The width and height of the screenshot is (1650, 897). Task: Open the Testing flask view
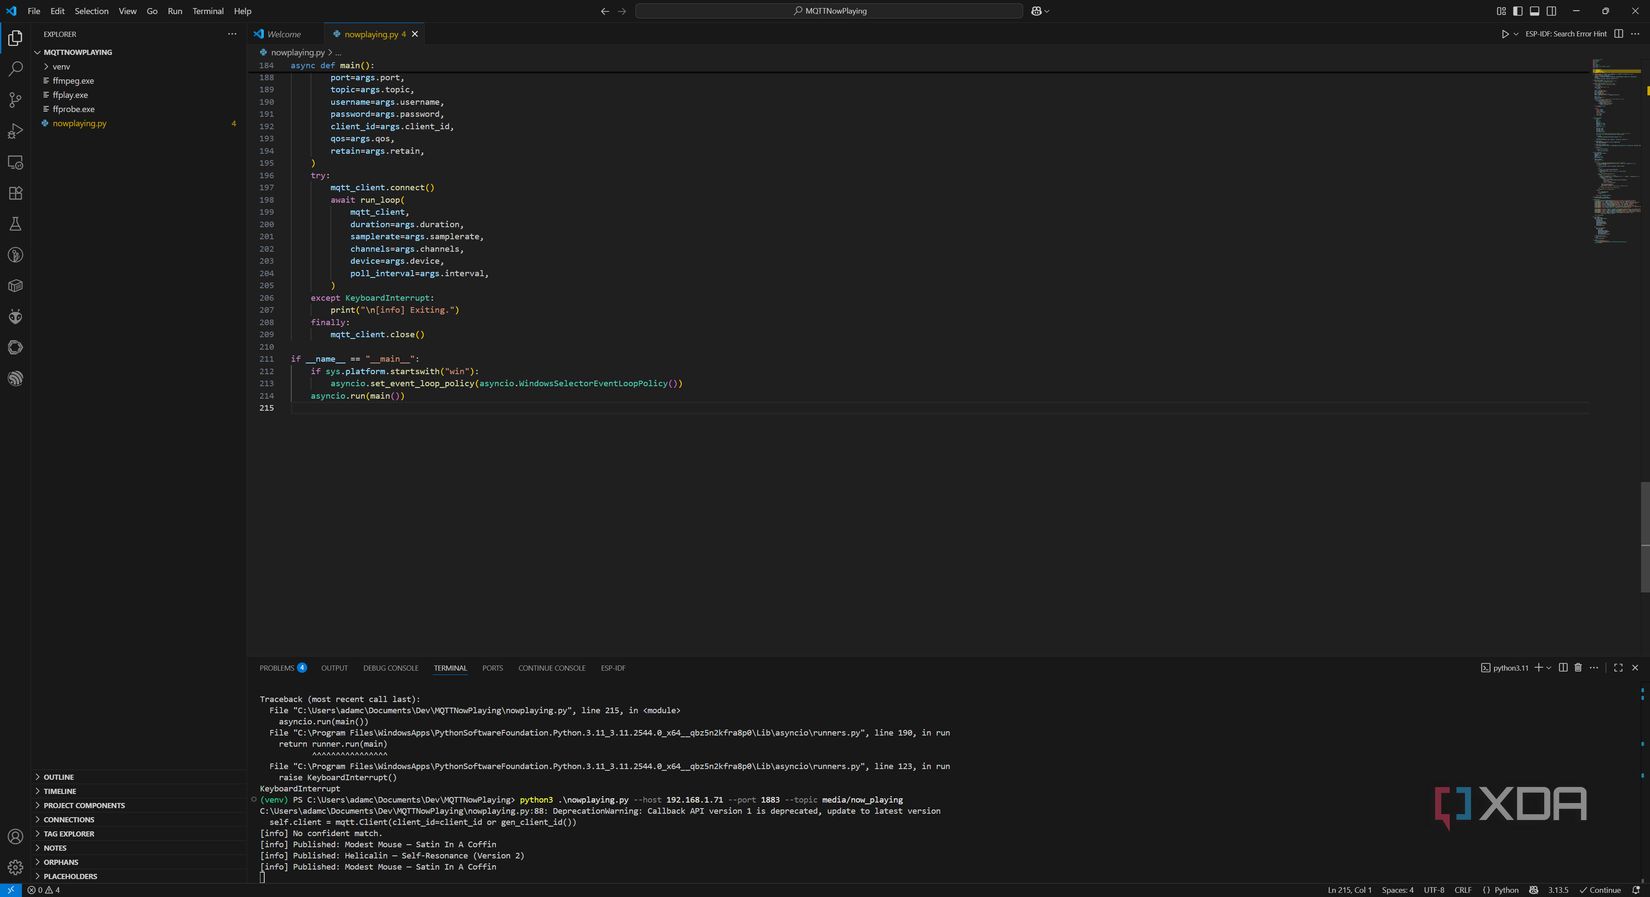click(x=15, y=224)
